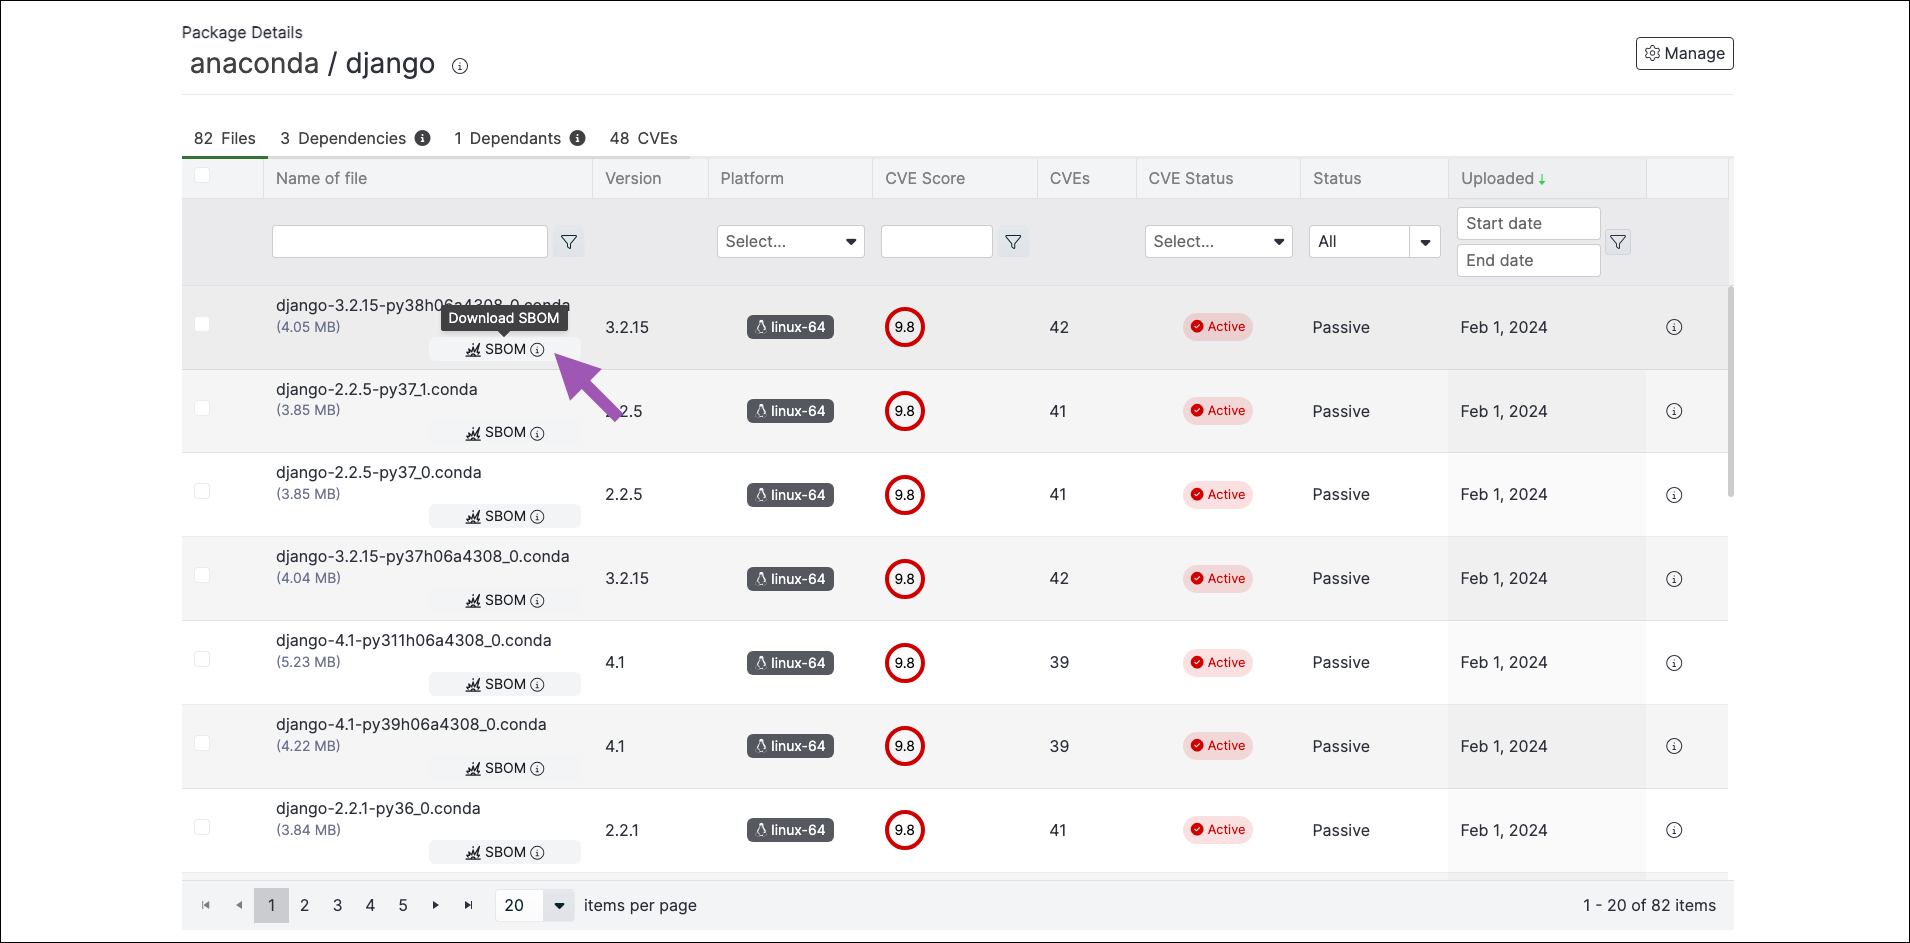Open the Status filter All dropdown
Screen dimensions: 1910x943
[1374, 241]
